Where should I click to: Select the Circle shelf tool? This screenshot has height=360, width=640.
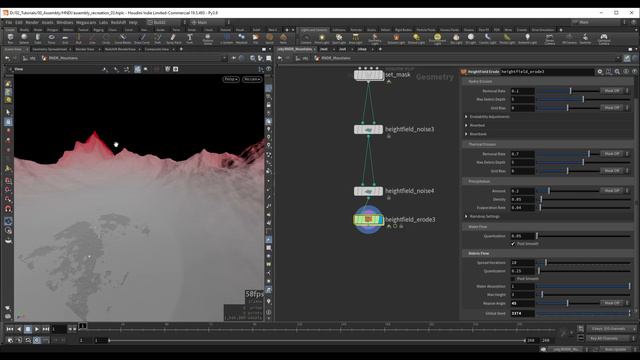106,38
